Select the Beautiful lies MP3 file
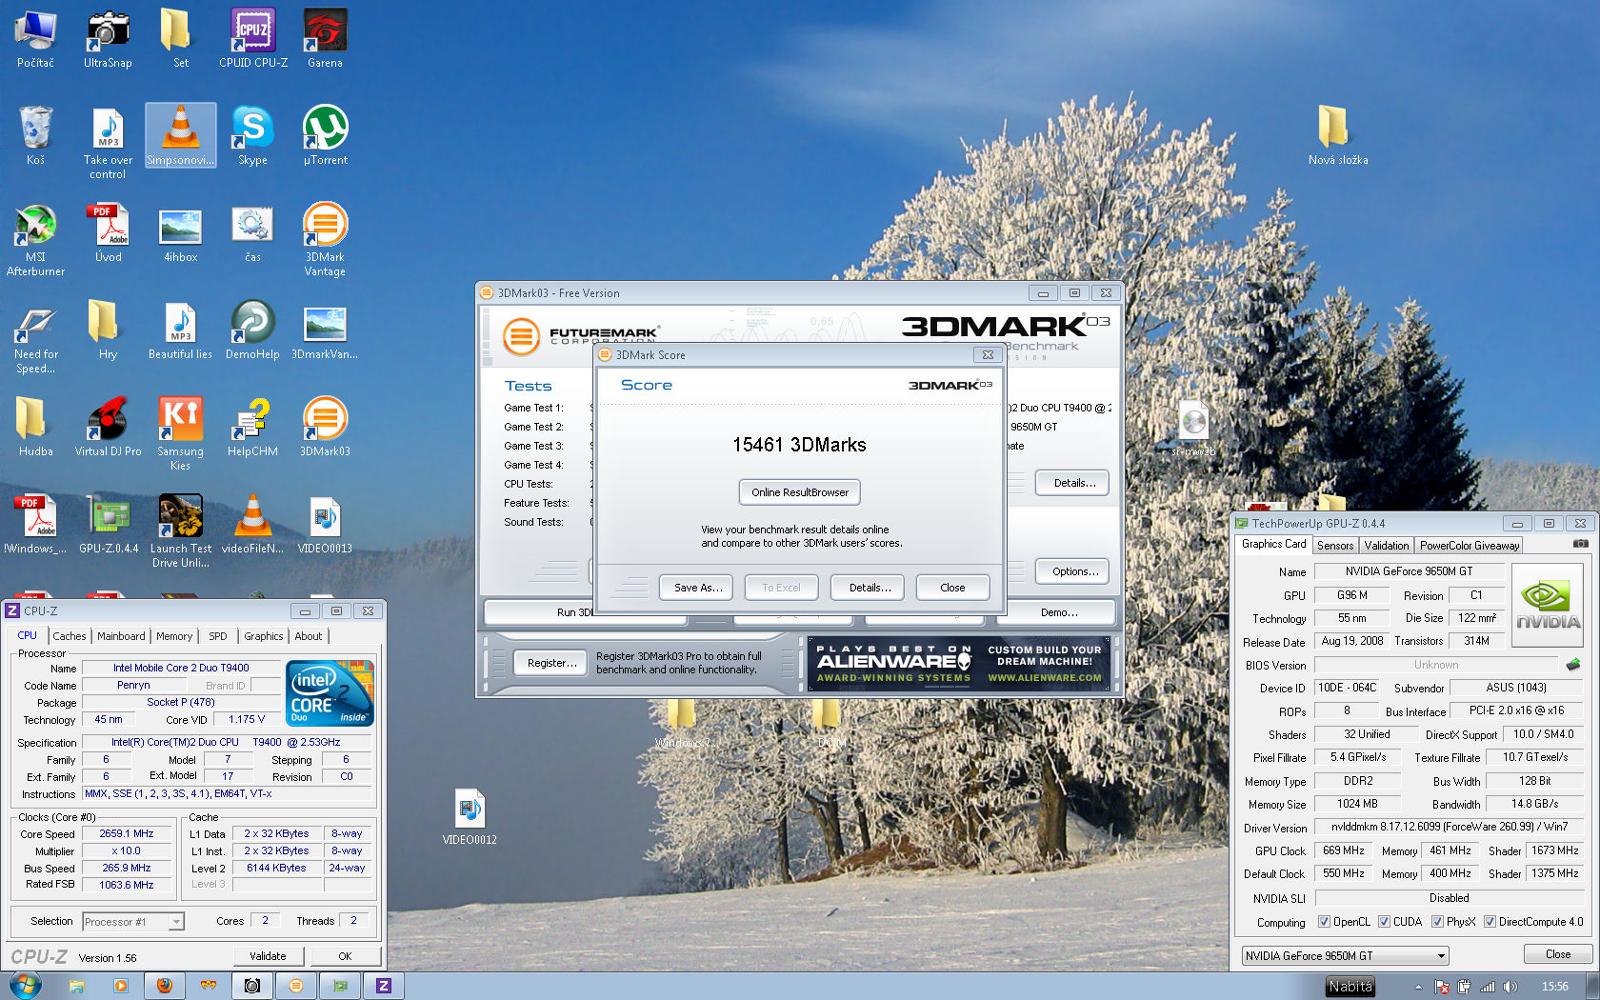This screenshot has width=1600, height=1000. (180, 330)
